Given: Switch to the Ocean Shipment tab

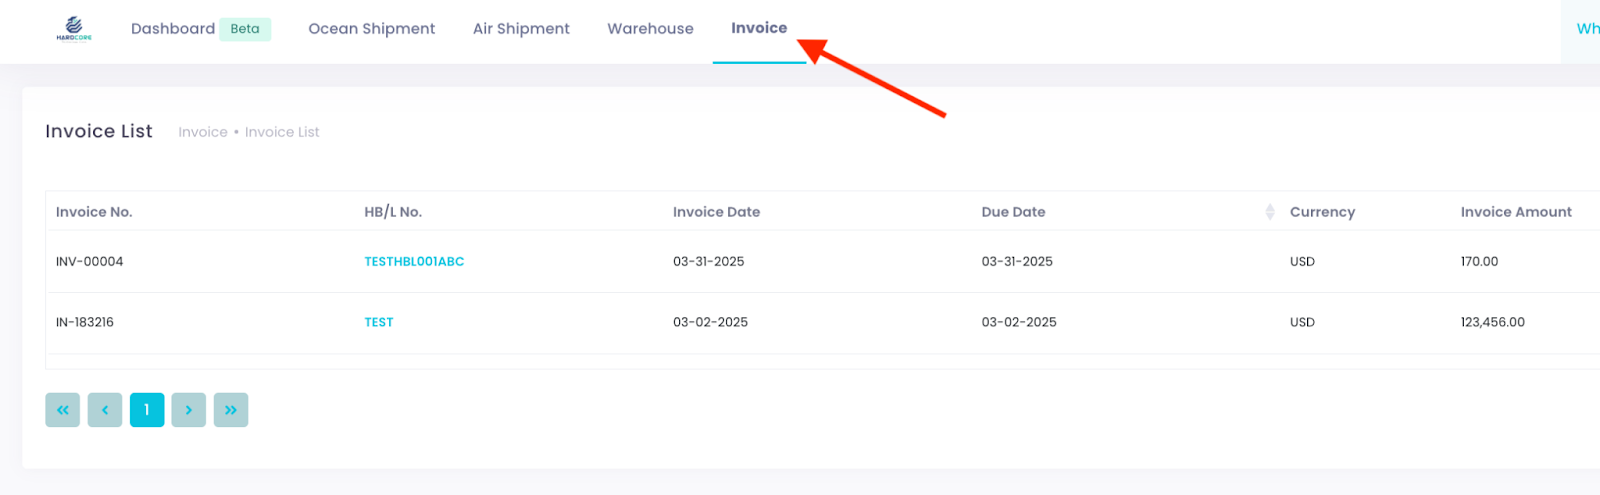Looking at the screenshot, I should pyautogui.click(x=371, y=29).
